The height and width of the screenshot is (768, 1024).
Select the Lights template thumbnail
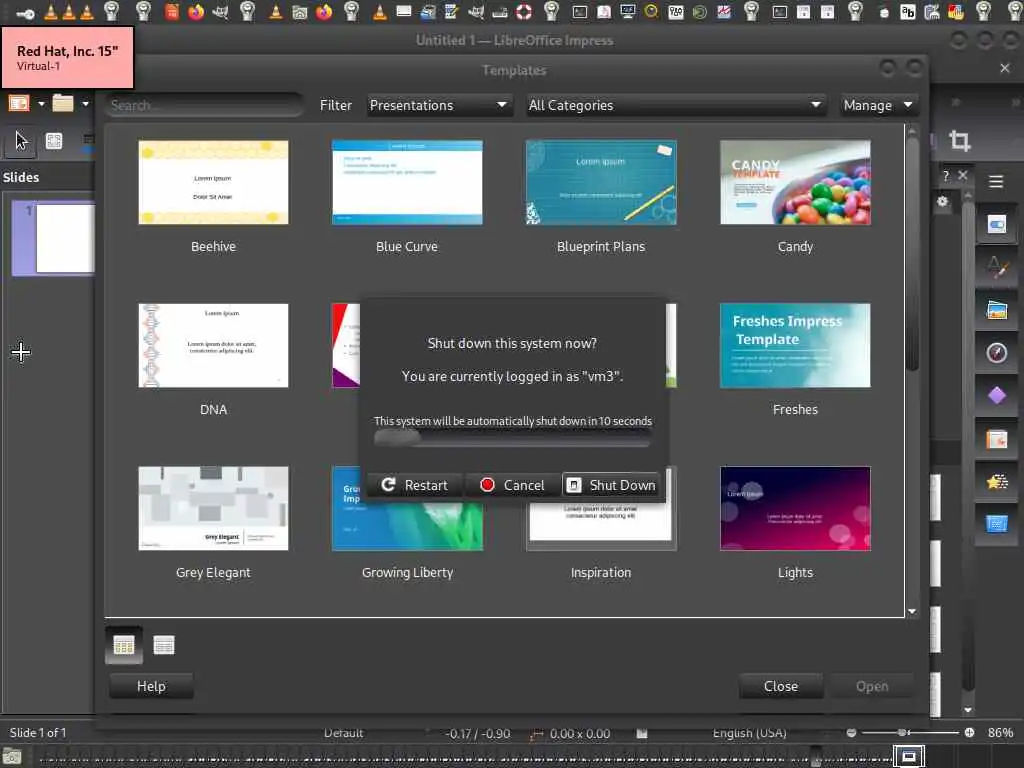click(x=795, y=508)
